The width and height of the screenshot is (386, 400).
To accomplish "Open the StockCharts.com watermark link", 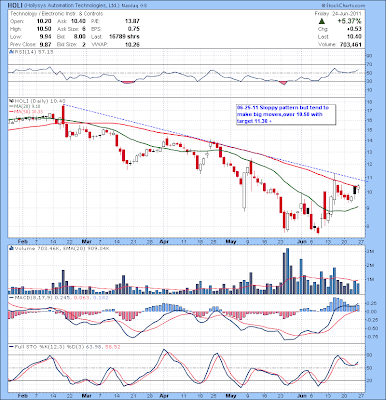I will 344,6.
